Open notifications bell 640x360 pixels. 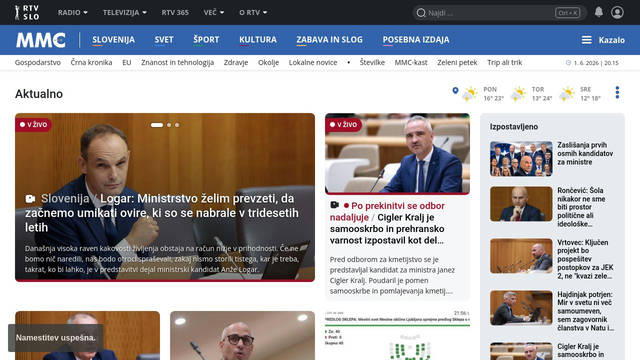[x=598, y=12]
